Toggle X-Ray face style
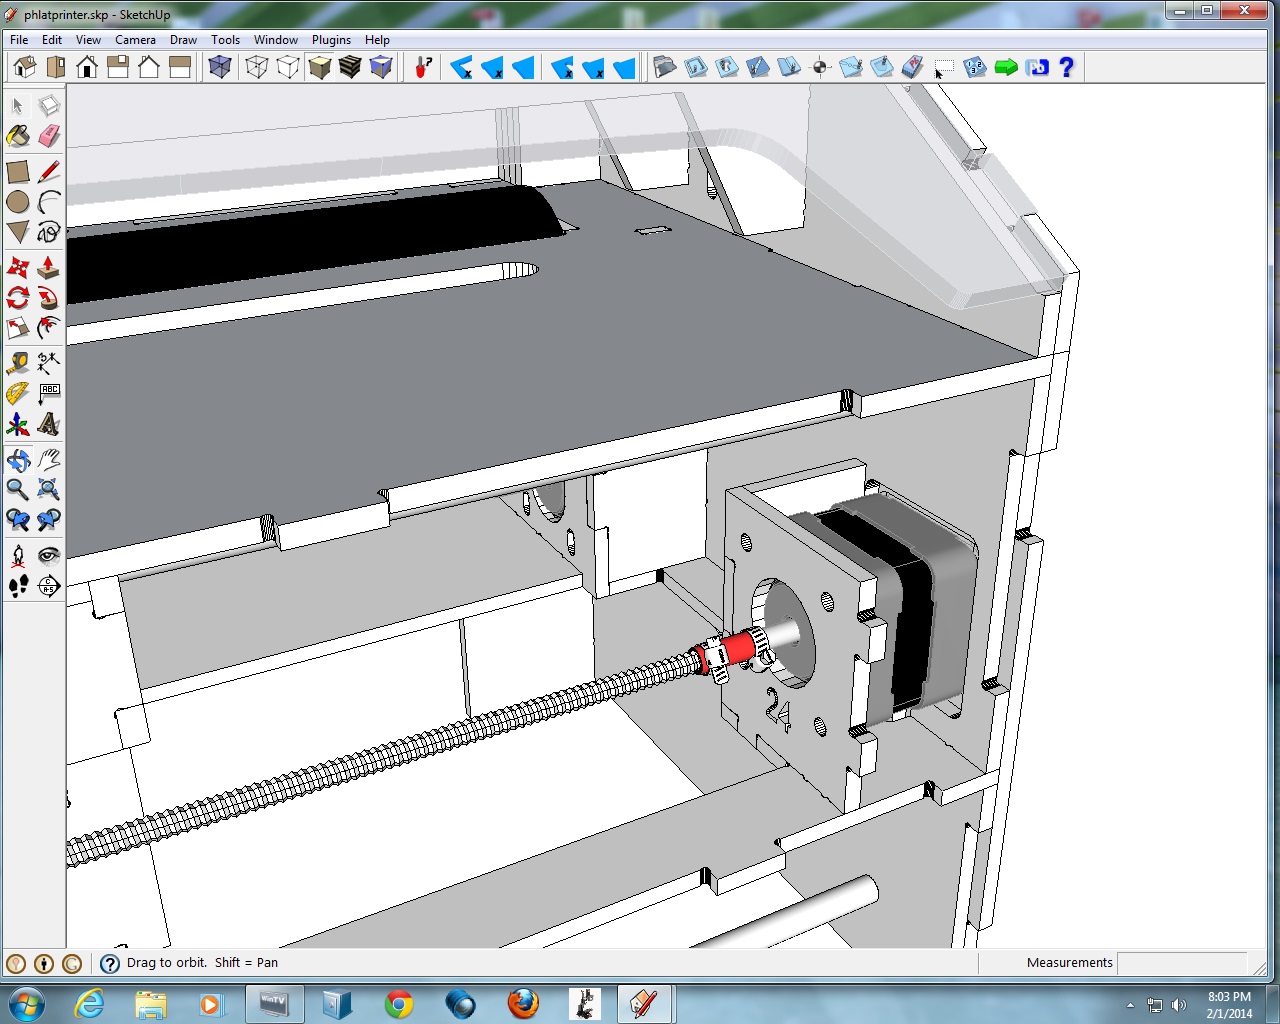Viewport: 1280px width, 1024px height. pyautogui.click(x=220, y=67)
